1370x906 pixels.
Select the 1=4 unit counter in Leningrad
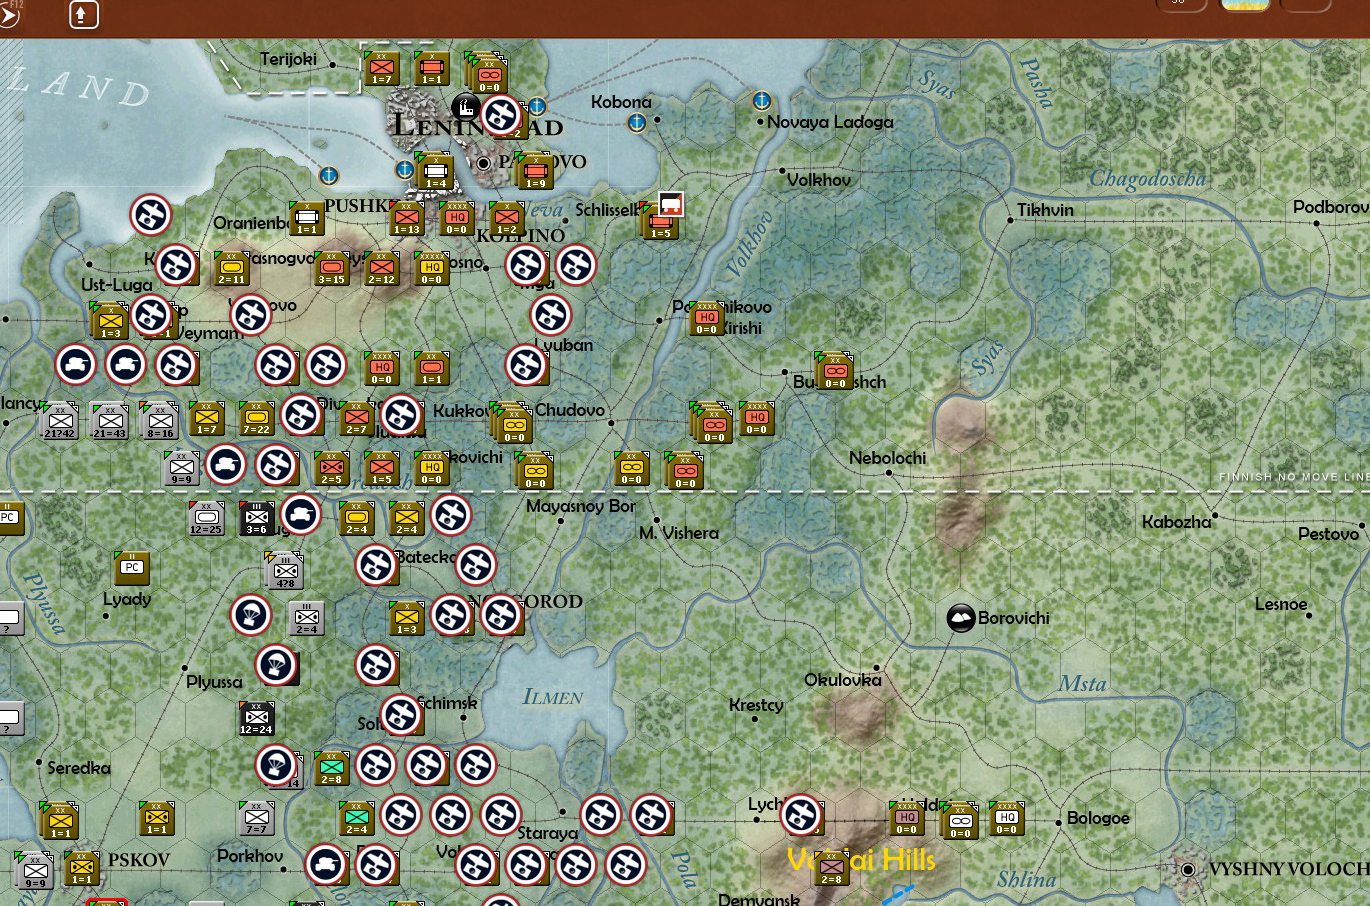435,172
